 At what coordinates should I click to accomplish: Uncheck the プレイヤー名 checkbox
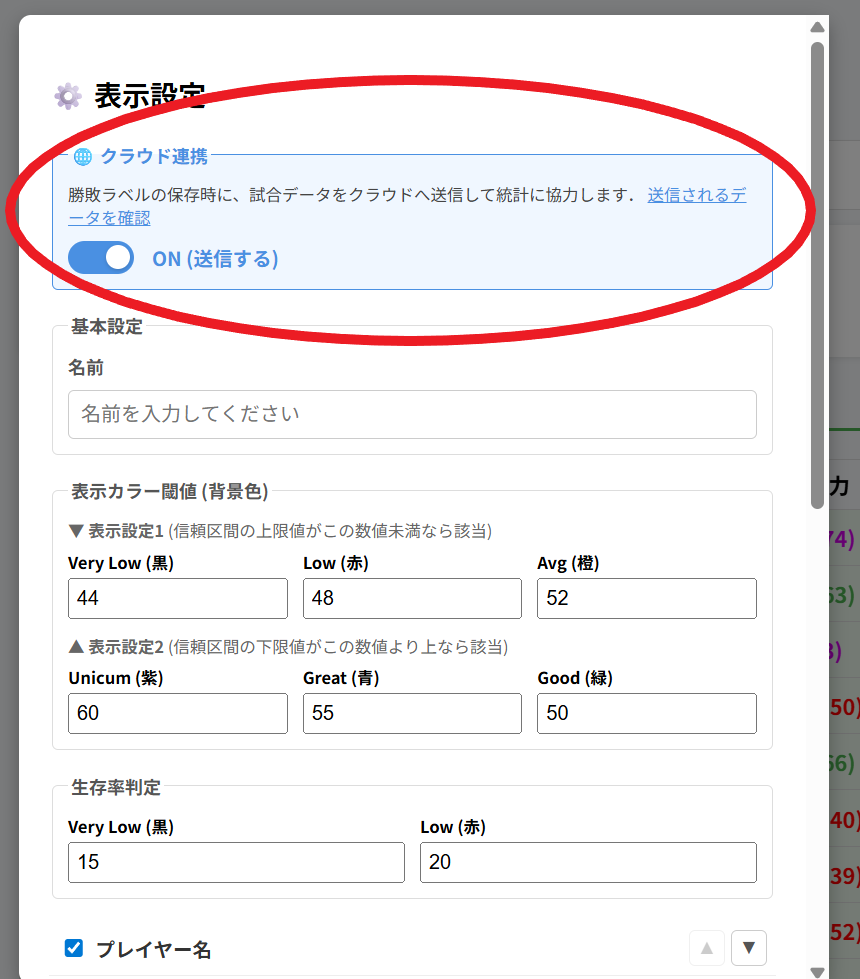(x=73, y=948)
